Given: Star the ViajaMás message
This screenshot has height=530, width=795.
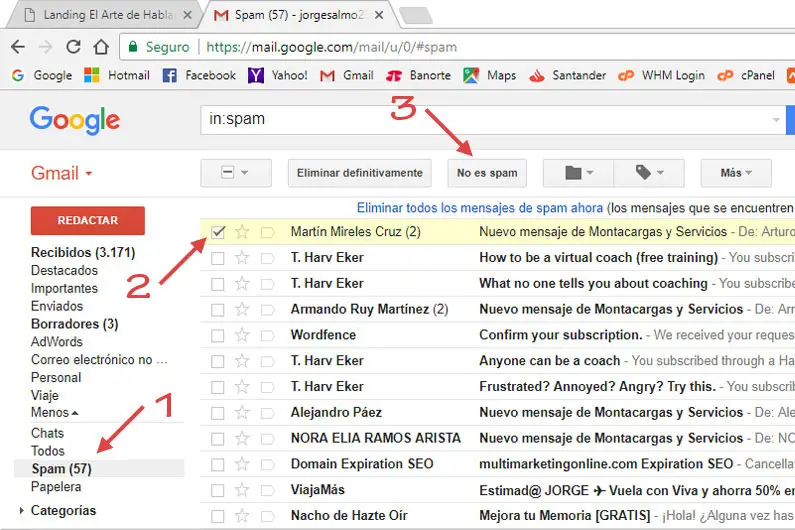Looking at the screenshot, I should coord(242,490).
